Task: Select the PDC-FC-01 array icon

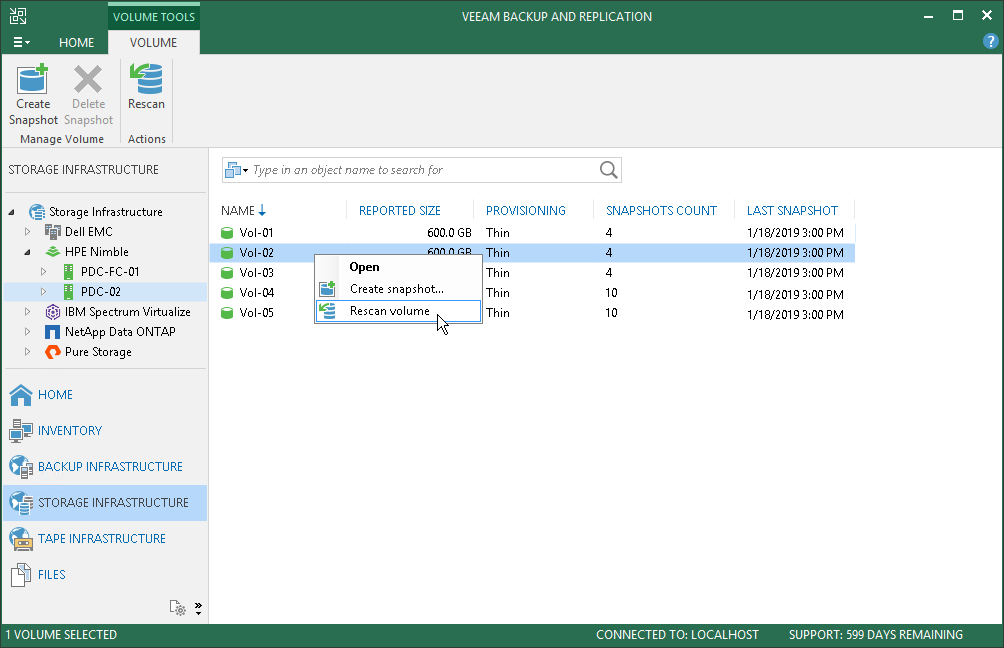Action: (x=69, y=271)
